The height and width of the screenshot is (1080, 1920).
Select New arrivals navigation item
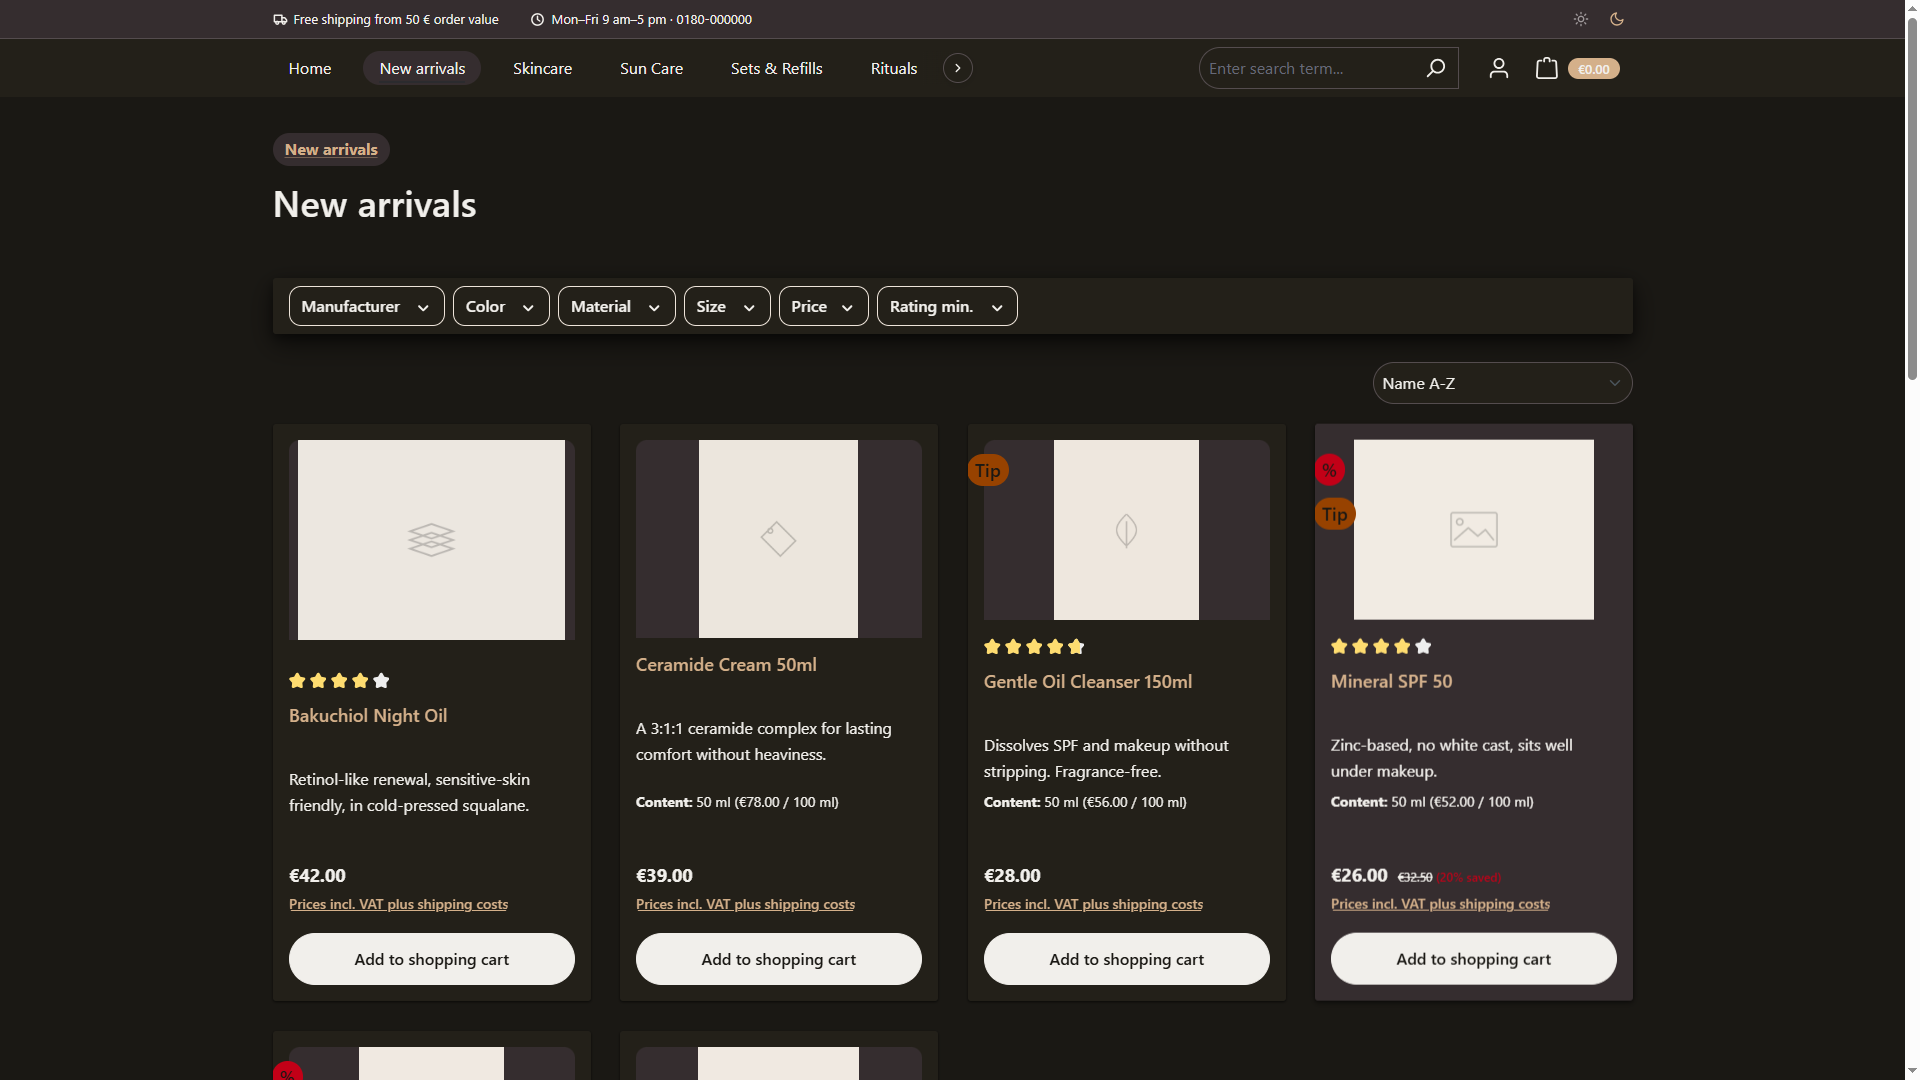[422, 68]
